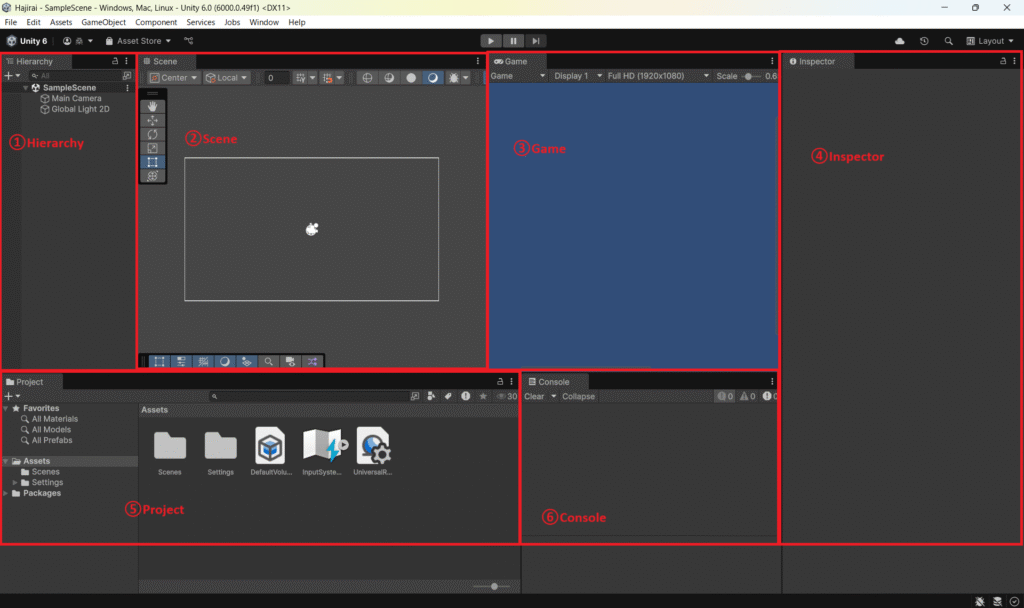Click the search magnifier in top toolbar

pyautogui.click(x=948, y=40)
